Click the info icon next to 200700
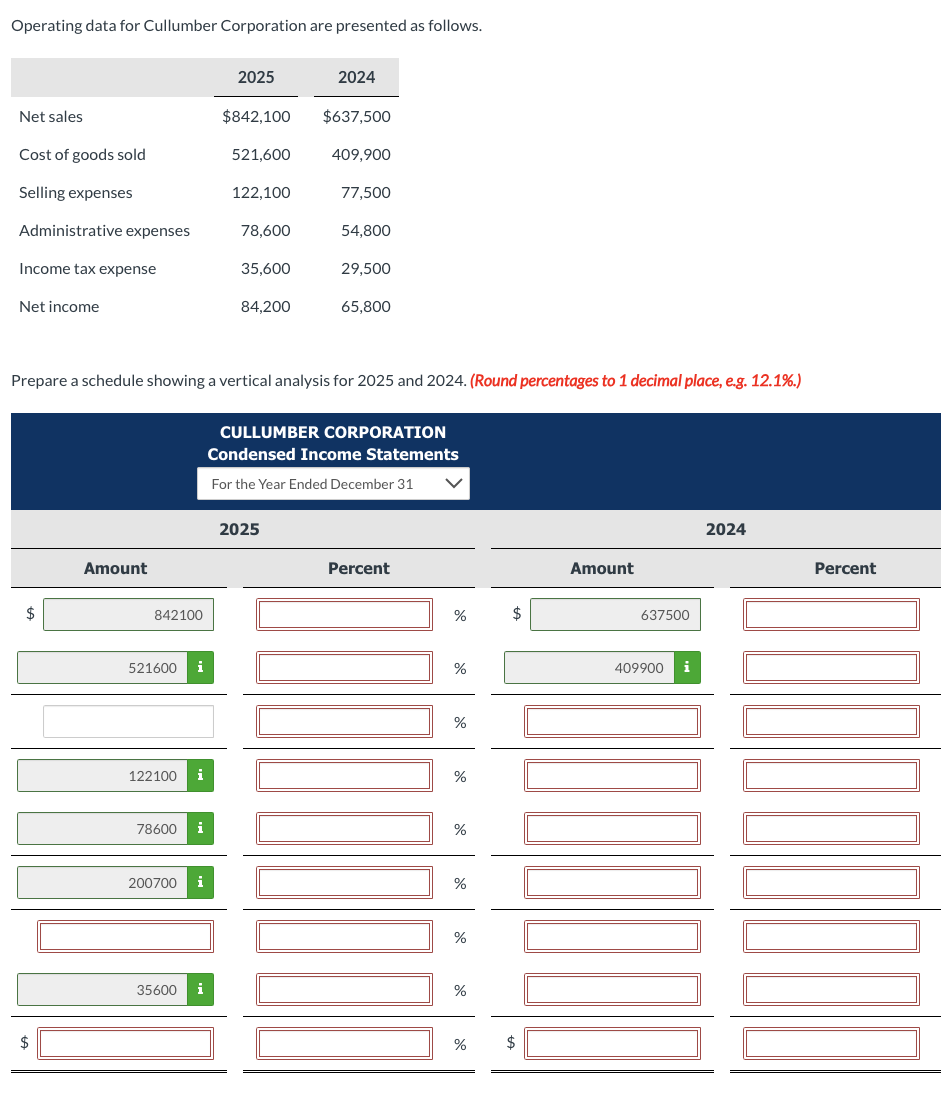 tap(200, 882)
